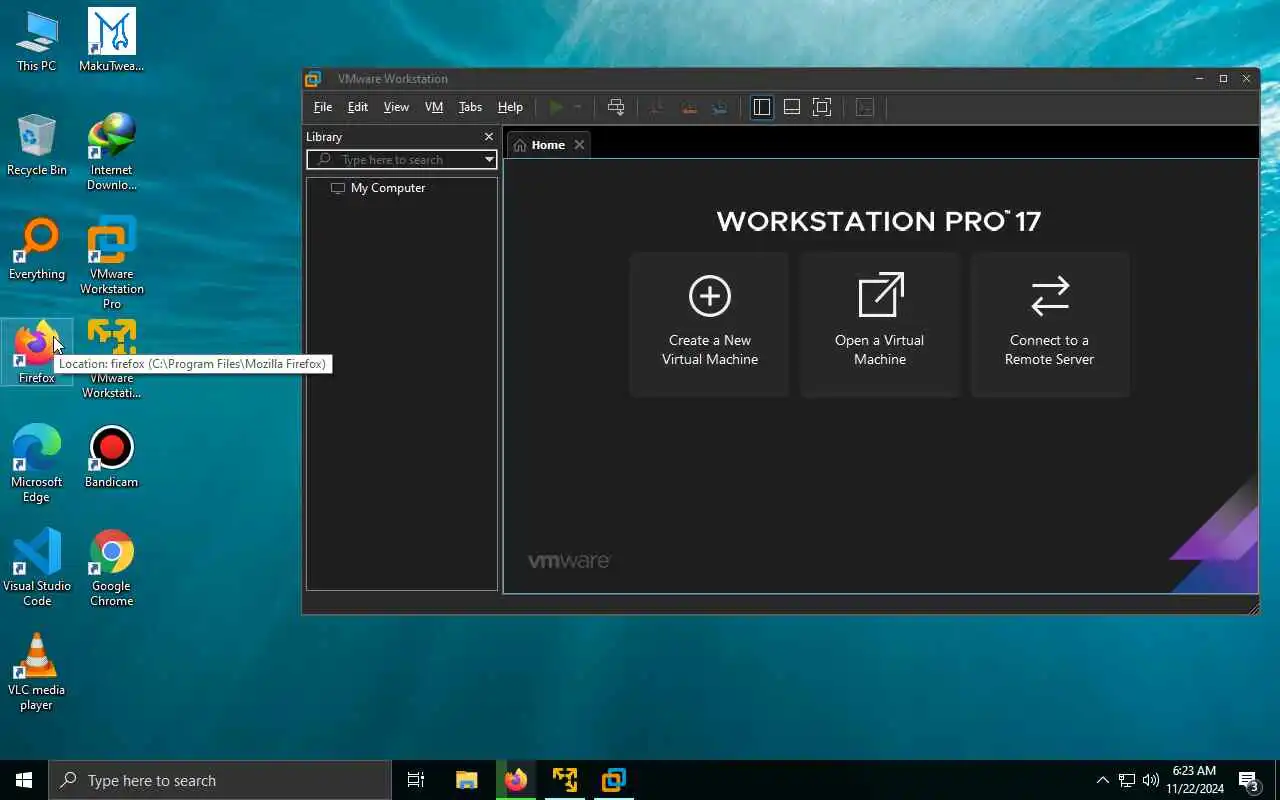Open the Tabs menu

point(470,107)
